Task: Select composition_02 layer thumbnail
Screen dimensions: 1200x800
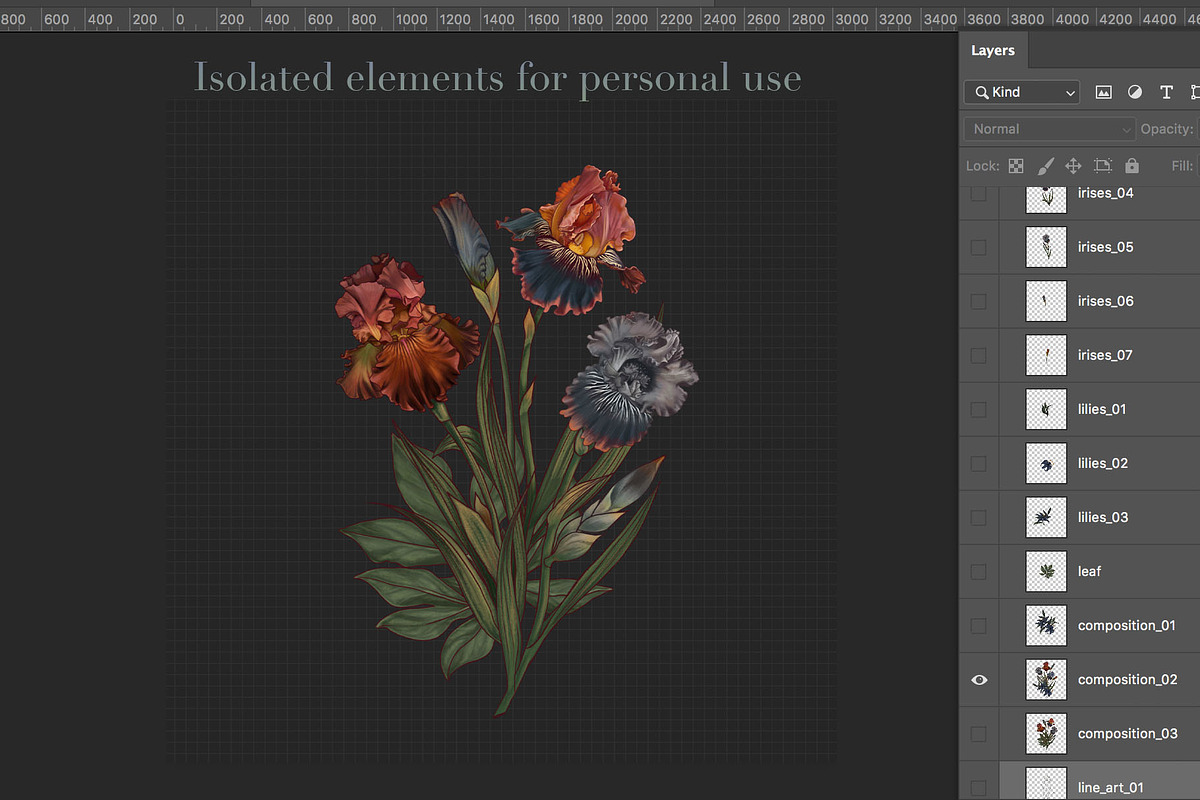Action: coord(1046,679)
